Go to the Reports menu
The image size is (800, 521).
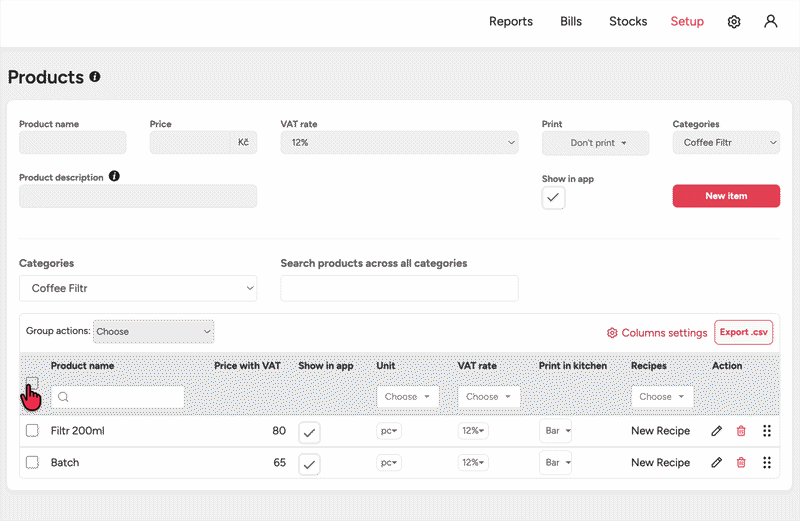(510, 22)
